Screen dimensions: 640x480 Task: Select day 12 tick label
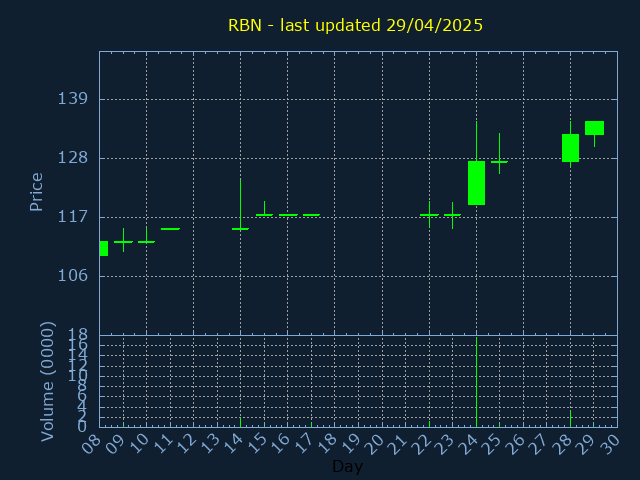186,444
